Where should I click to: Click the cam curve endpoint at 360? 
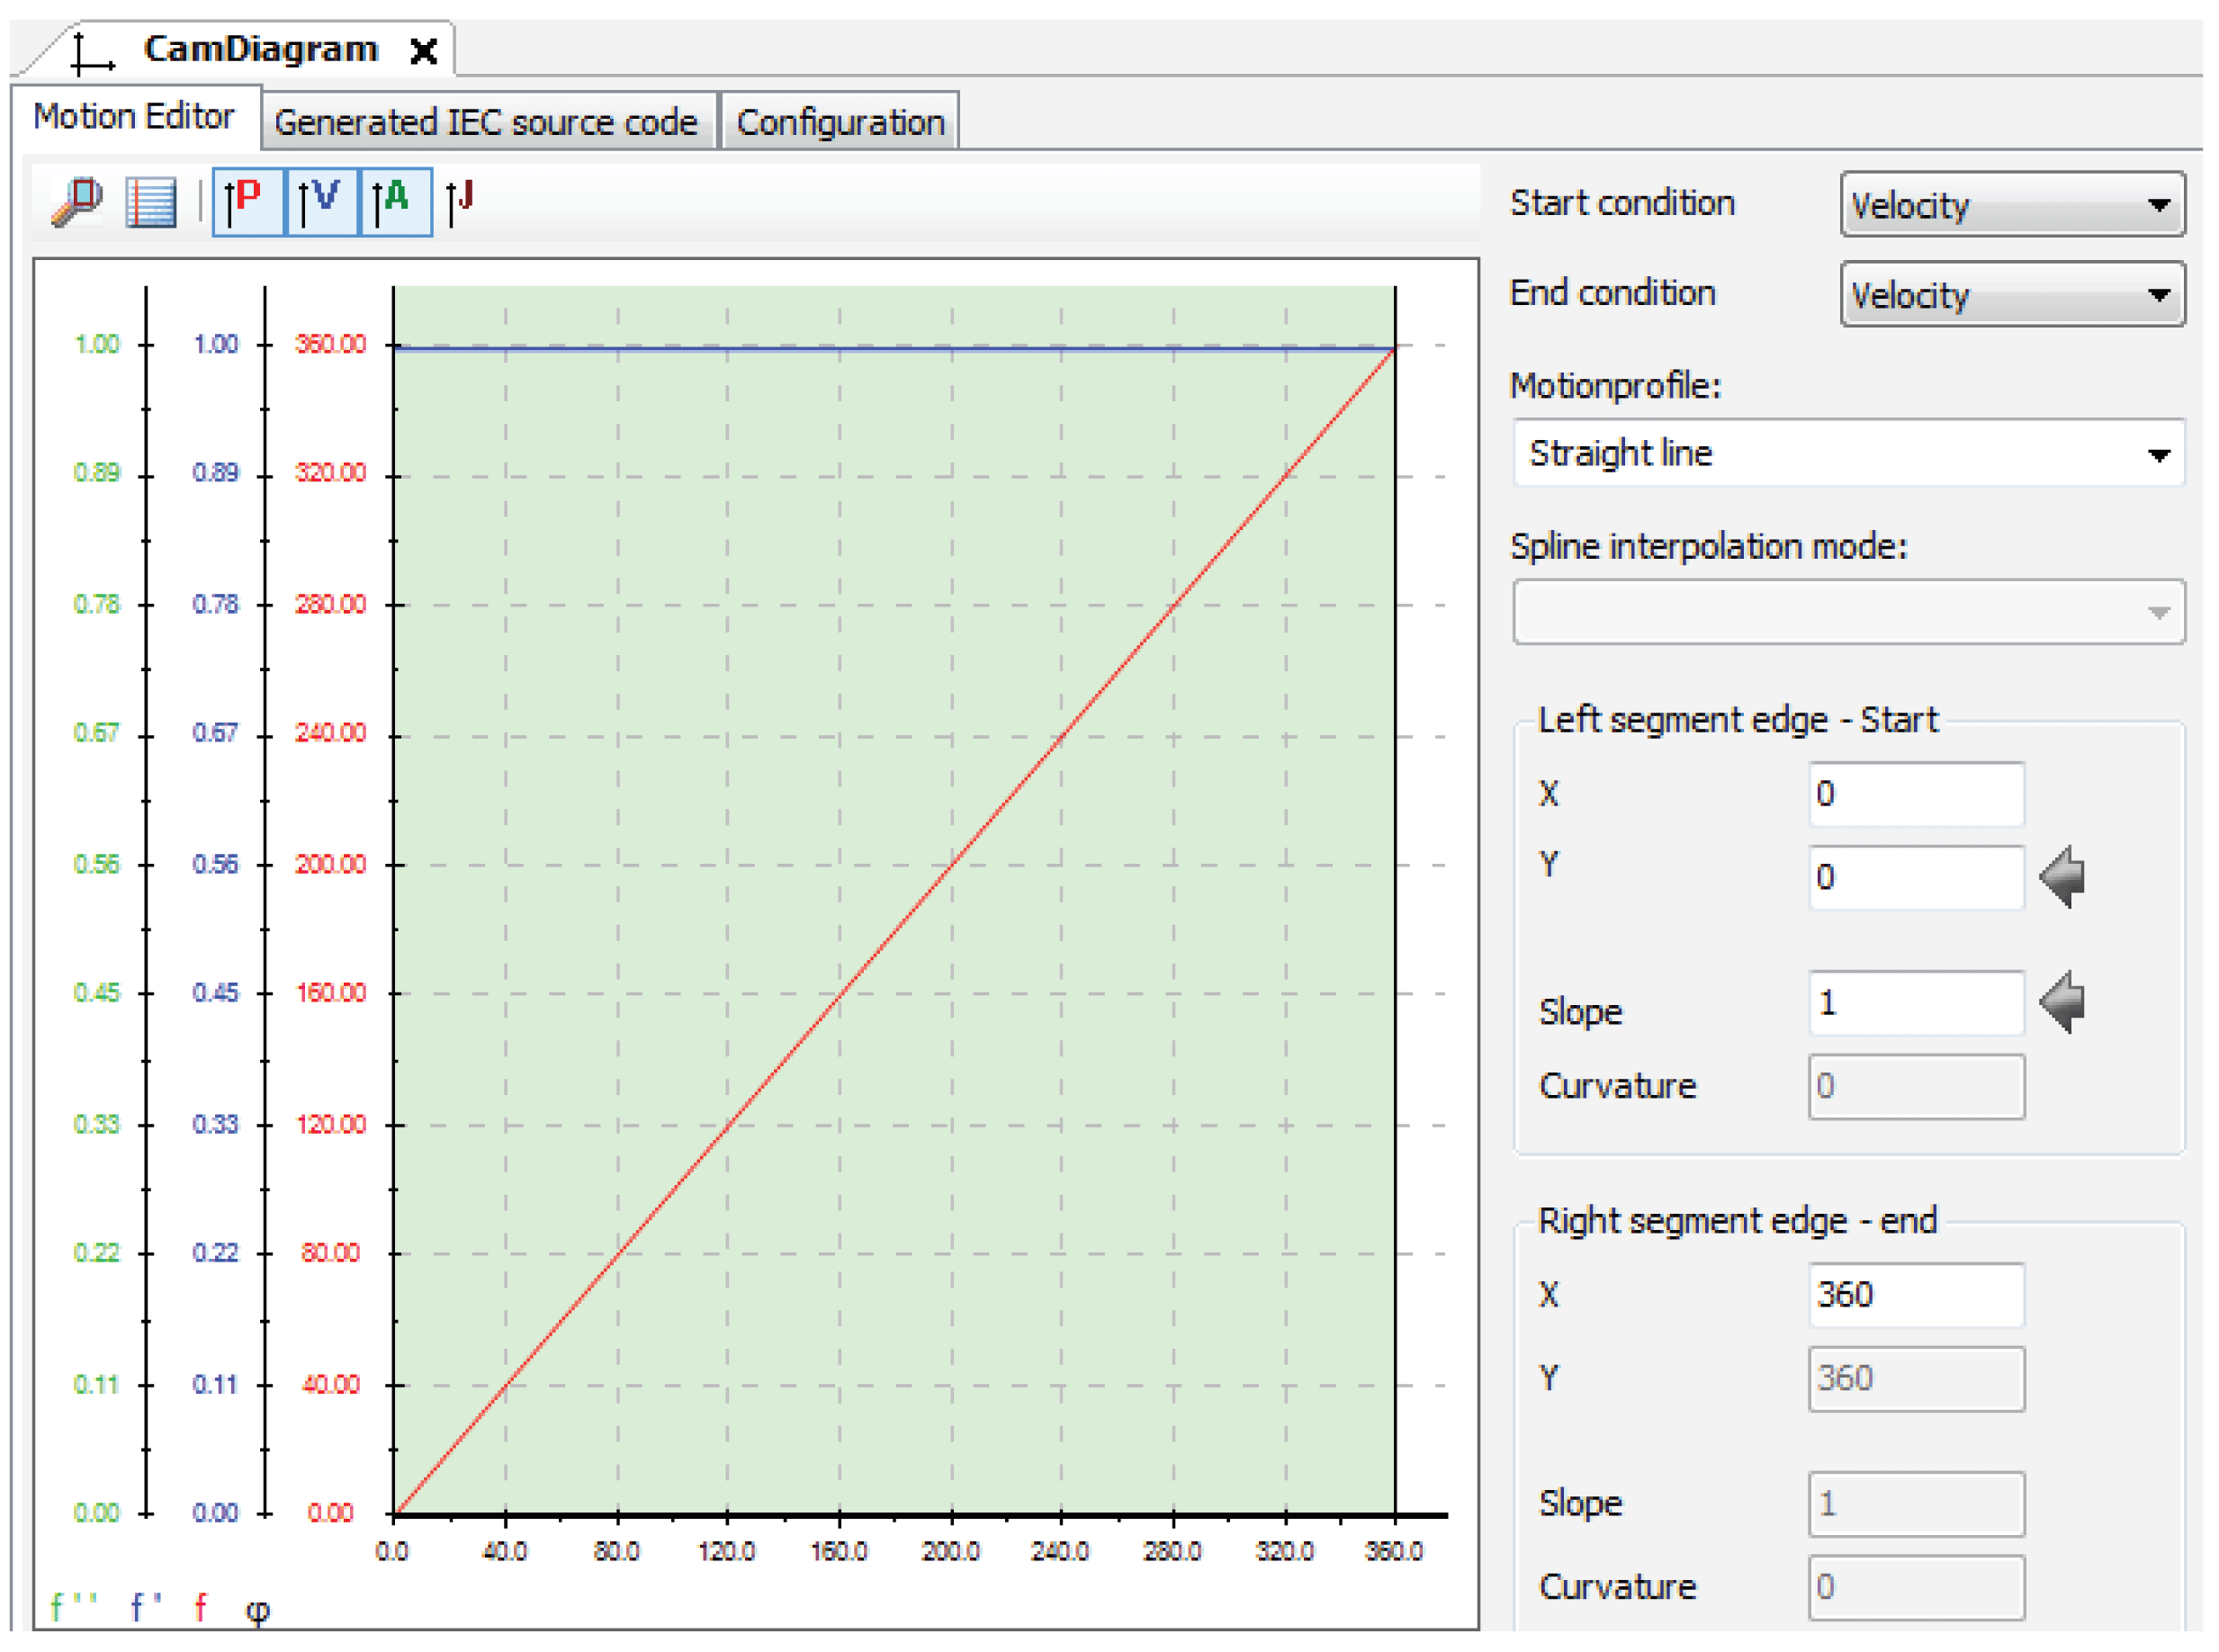1395,349
